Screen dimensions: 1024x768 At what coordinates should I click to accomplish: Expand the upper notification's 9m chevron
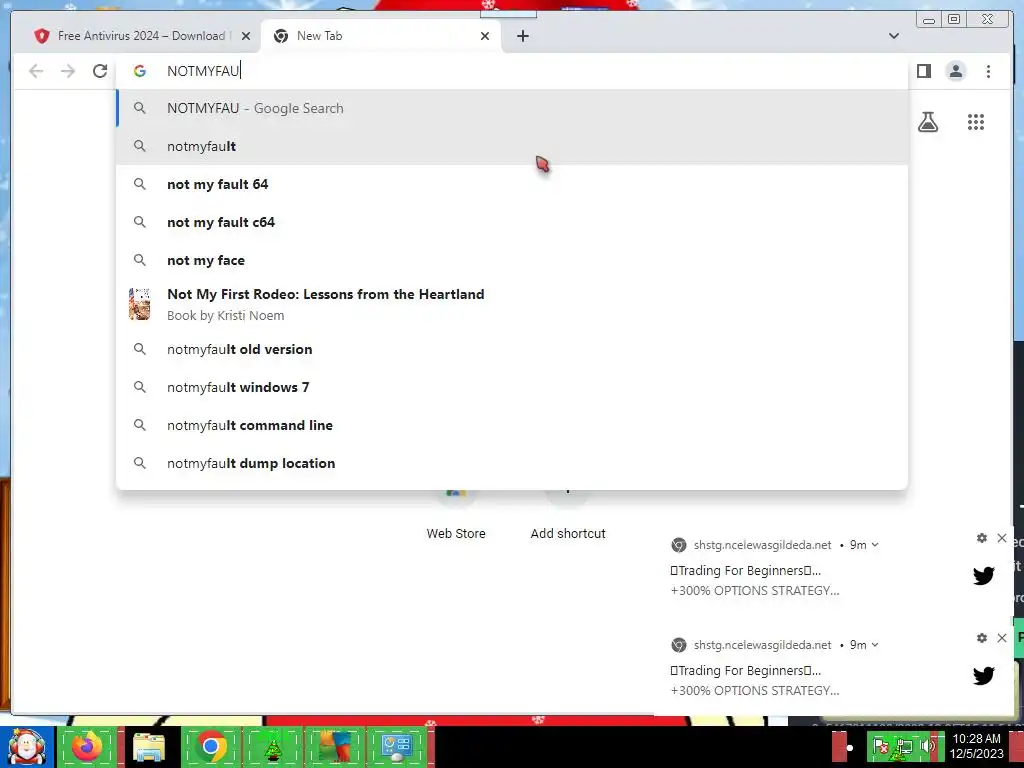point(875,545)
